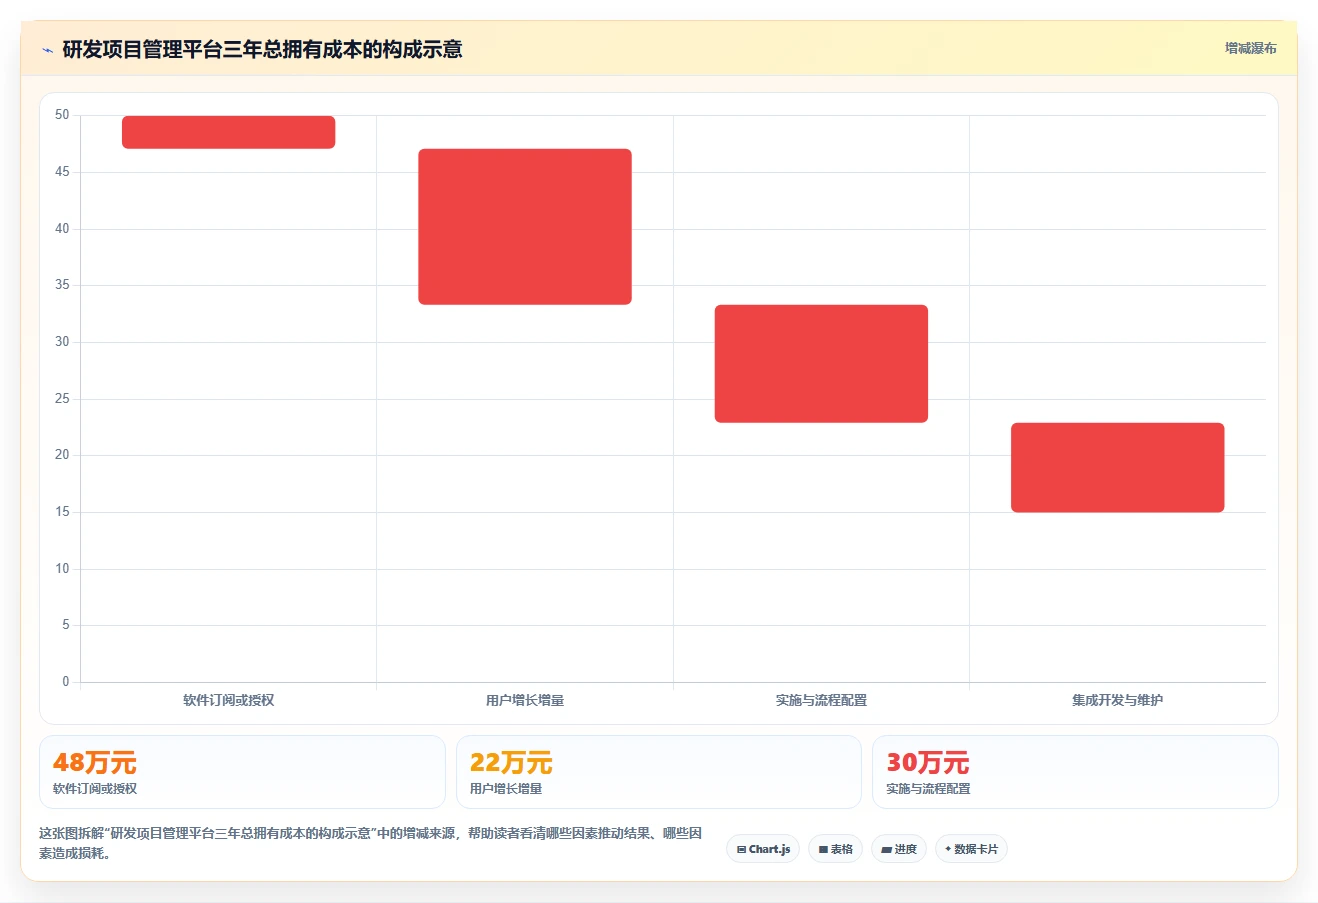Click x-axis label 用户增长增量
This screenshot has width=1318, height=903.
pyautogui.click(x=525, y=700)
